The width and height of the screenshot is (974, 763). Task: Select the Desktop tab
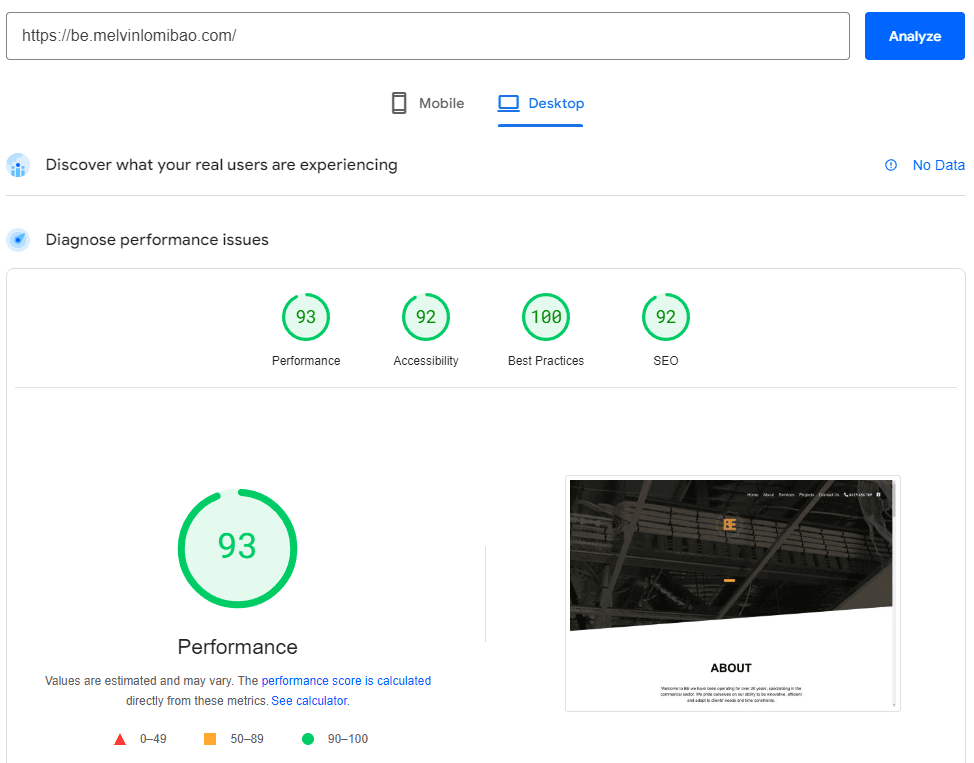pos(541,102)
